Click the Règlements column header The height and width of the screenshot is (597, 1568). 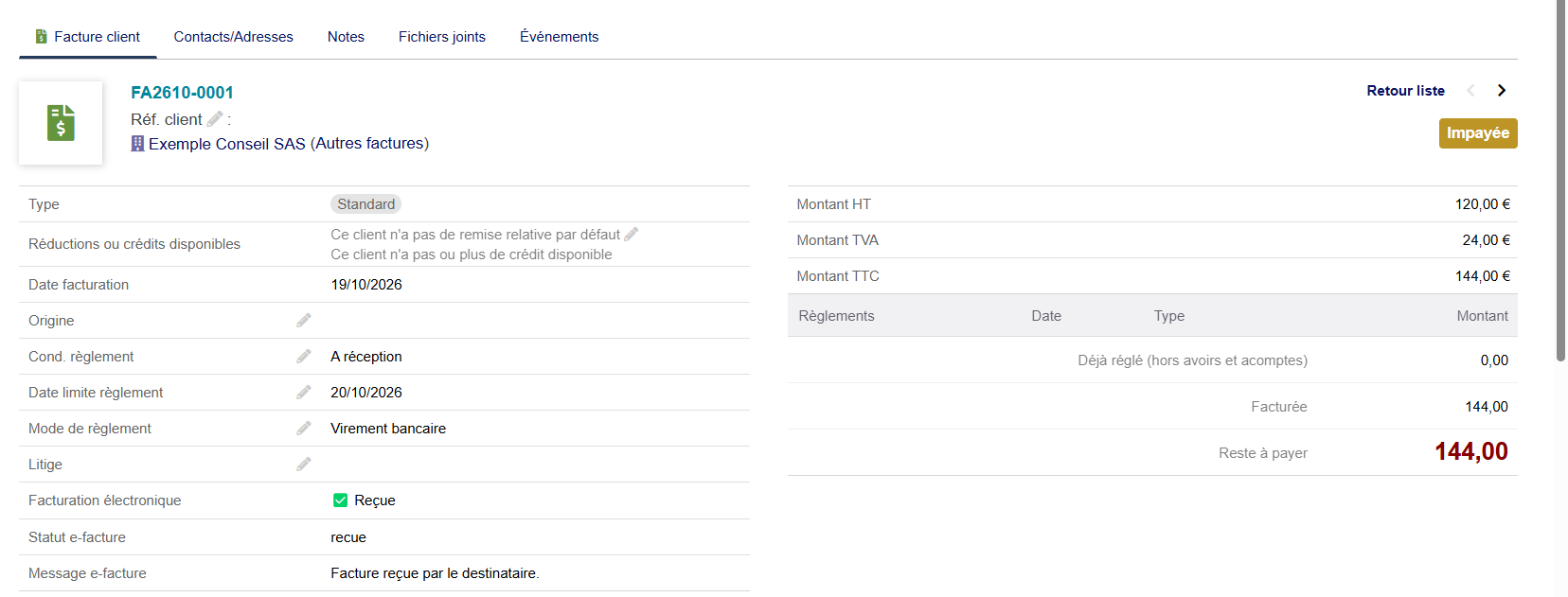(x=837, y=316)
